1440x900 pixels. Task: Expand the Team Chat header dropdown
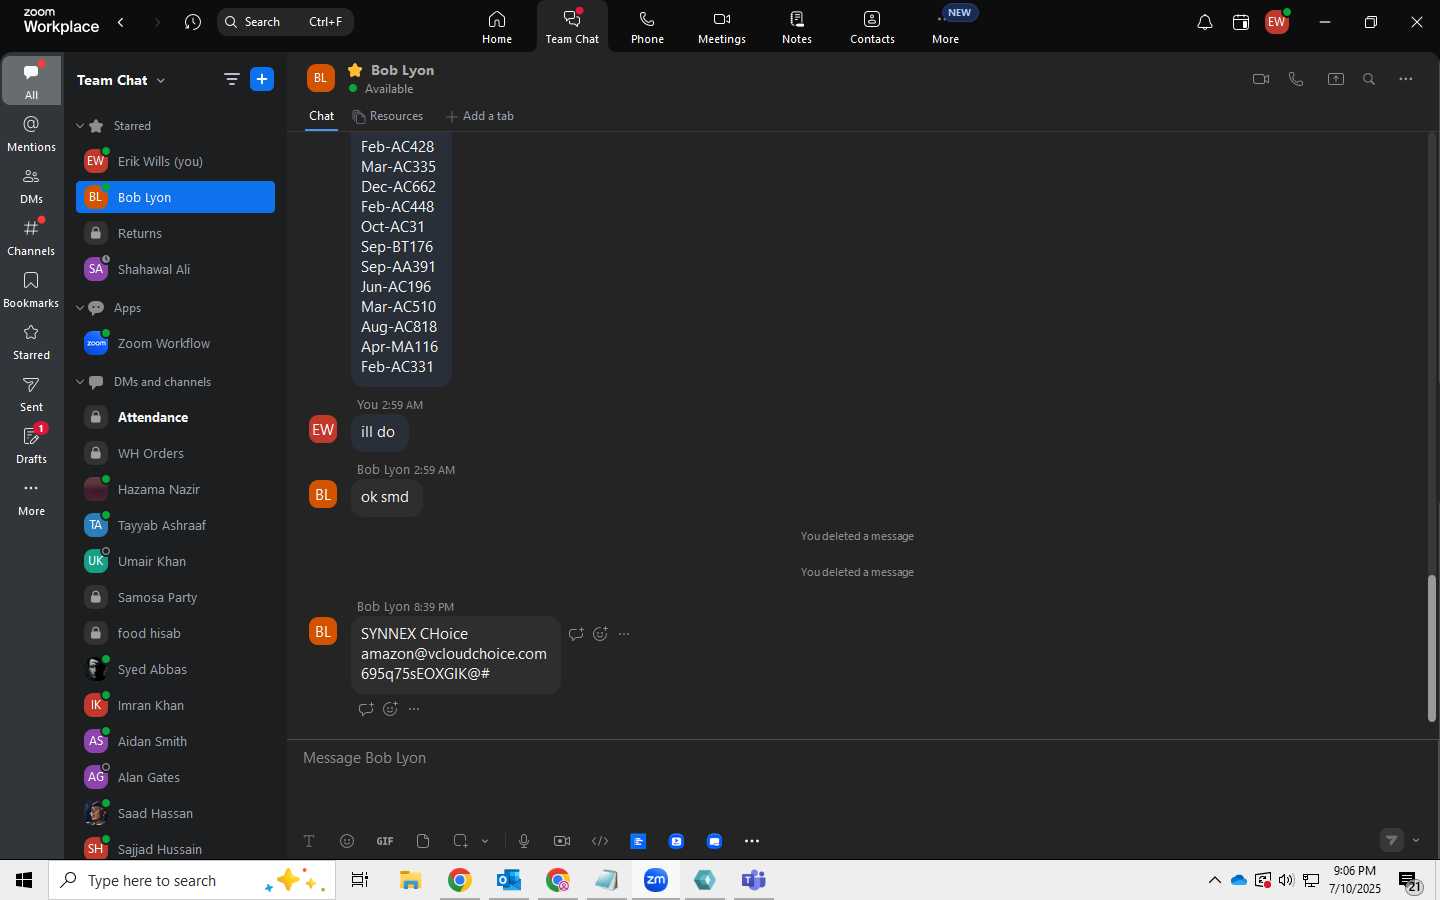pyautogui.click(x=161, y=80)
